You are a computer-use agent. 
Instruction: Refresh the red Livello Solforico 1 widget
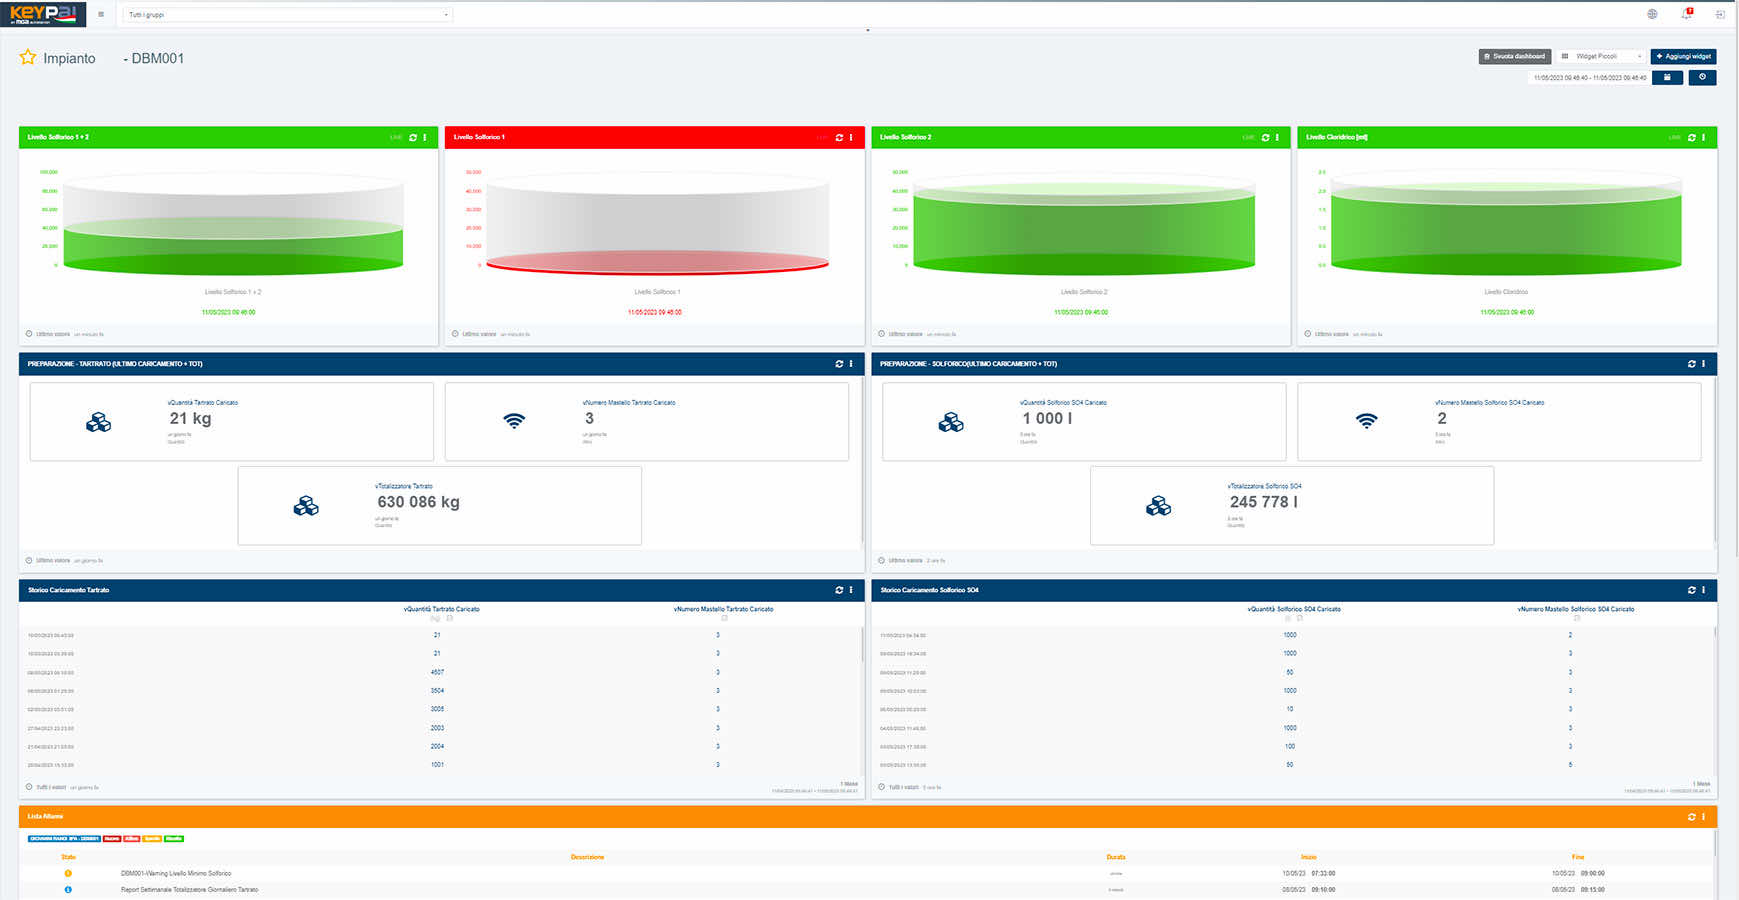[839, 137]
